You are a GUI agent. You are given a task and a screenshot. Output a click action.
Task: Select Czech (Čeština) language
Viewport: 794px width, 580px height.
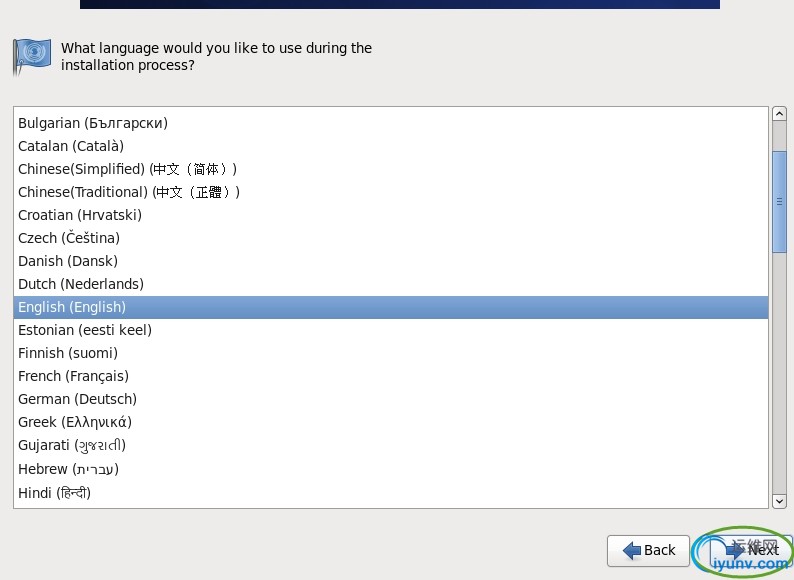pyautogui.click(x=391, y=238)
